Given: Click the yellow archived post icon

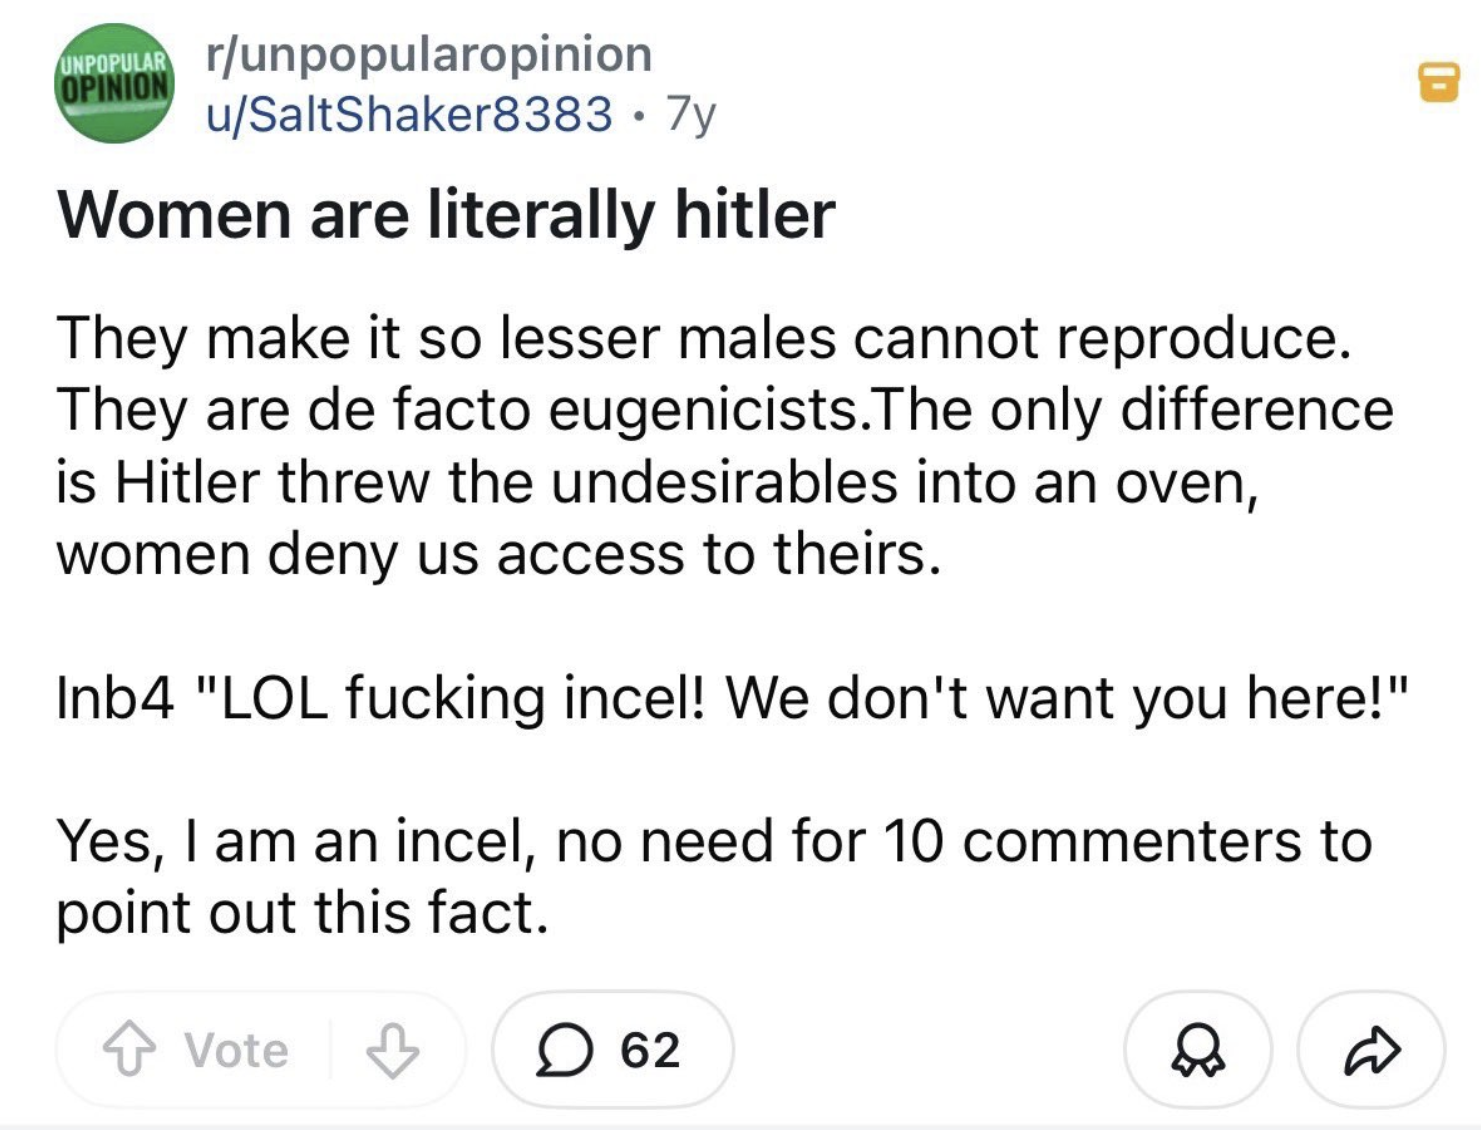Looking at the screenshot, I should pos(1439,83).
